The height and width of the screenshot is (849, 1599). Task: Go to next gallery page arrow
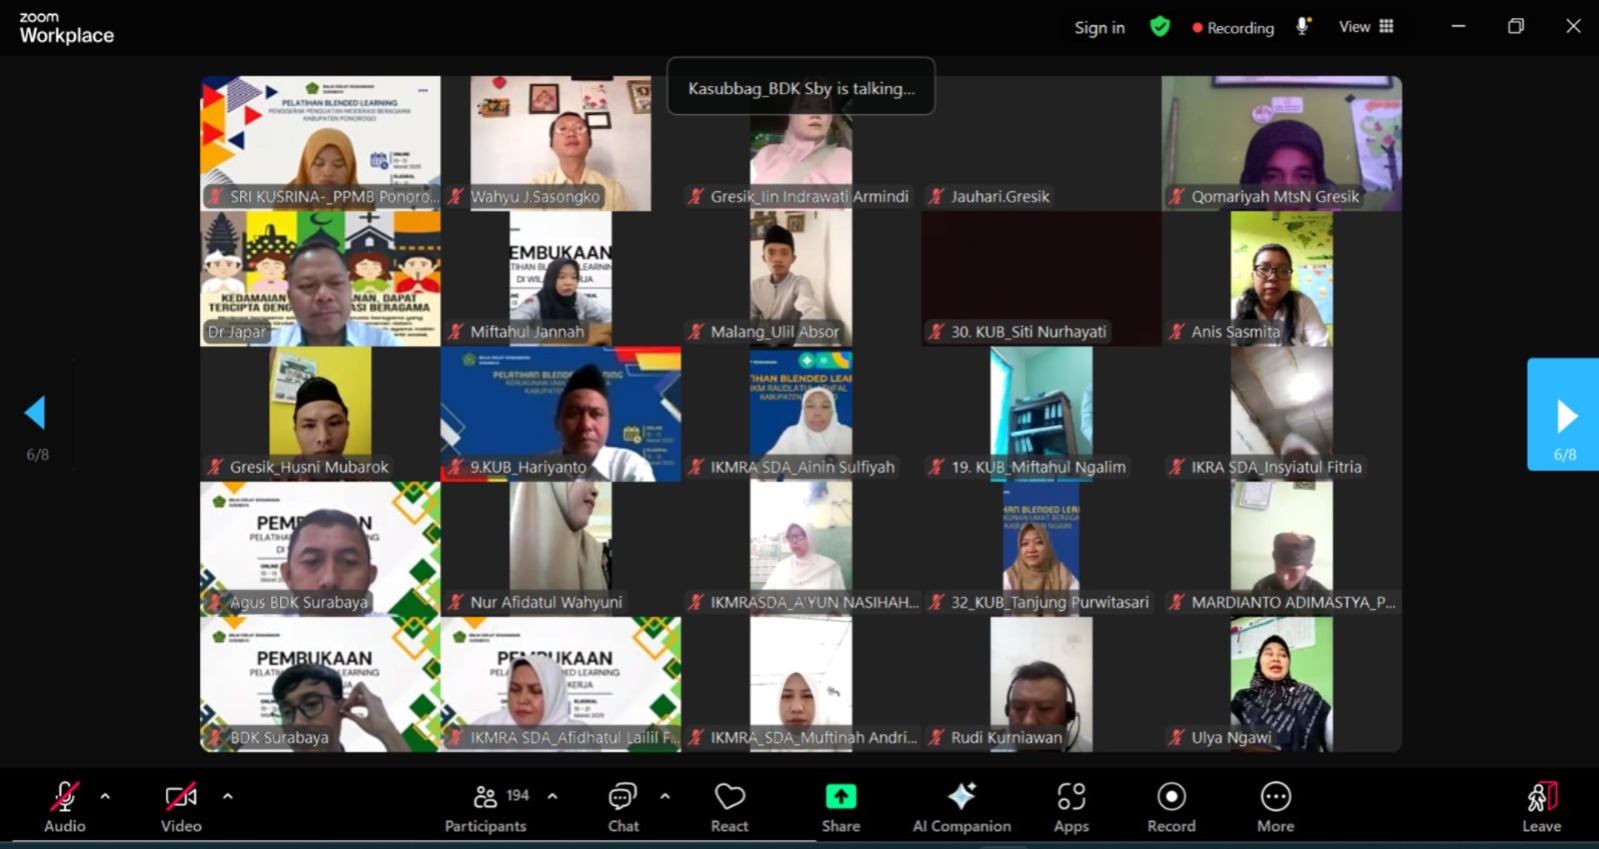point(1565,415)
